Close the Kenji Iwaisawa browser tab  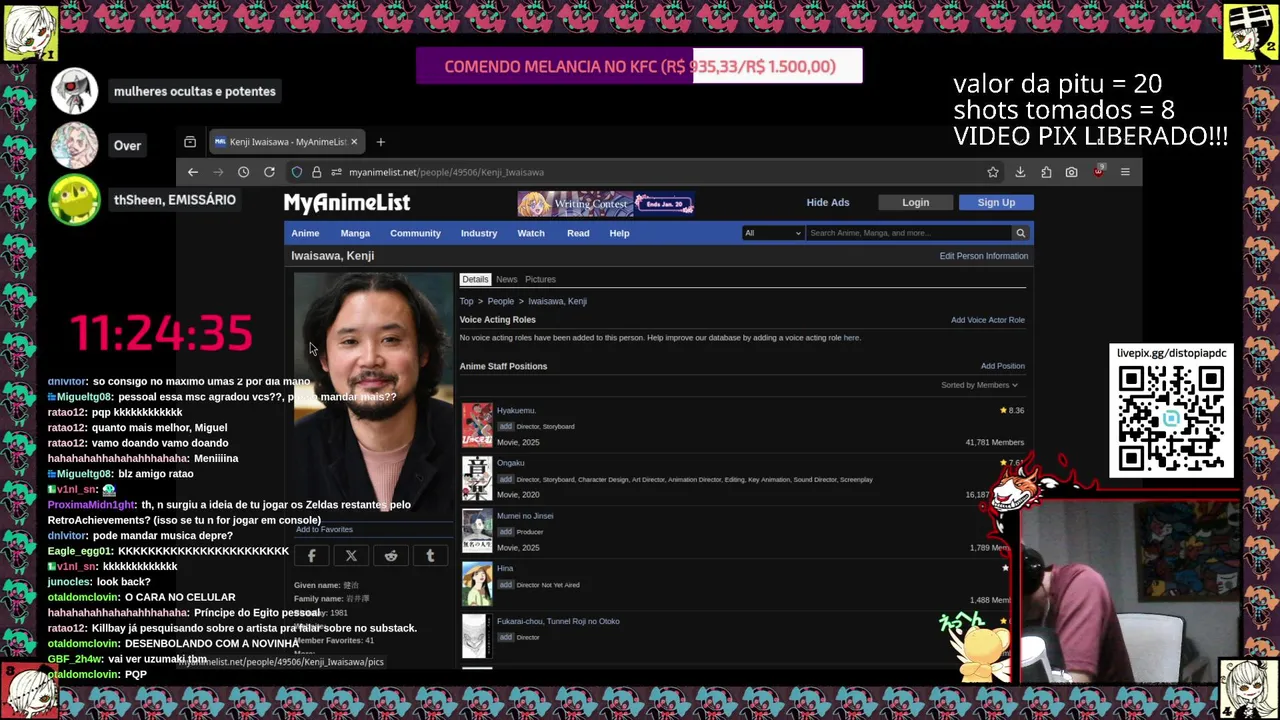click(353, 142)
